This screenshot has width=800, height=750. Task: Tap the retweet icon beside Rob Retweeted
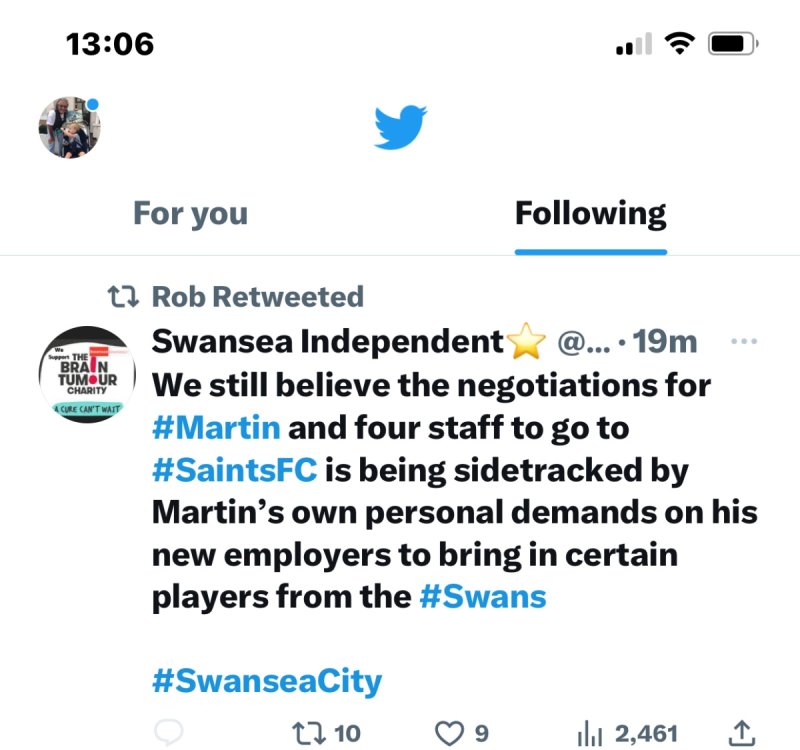point(123,296)
